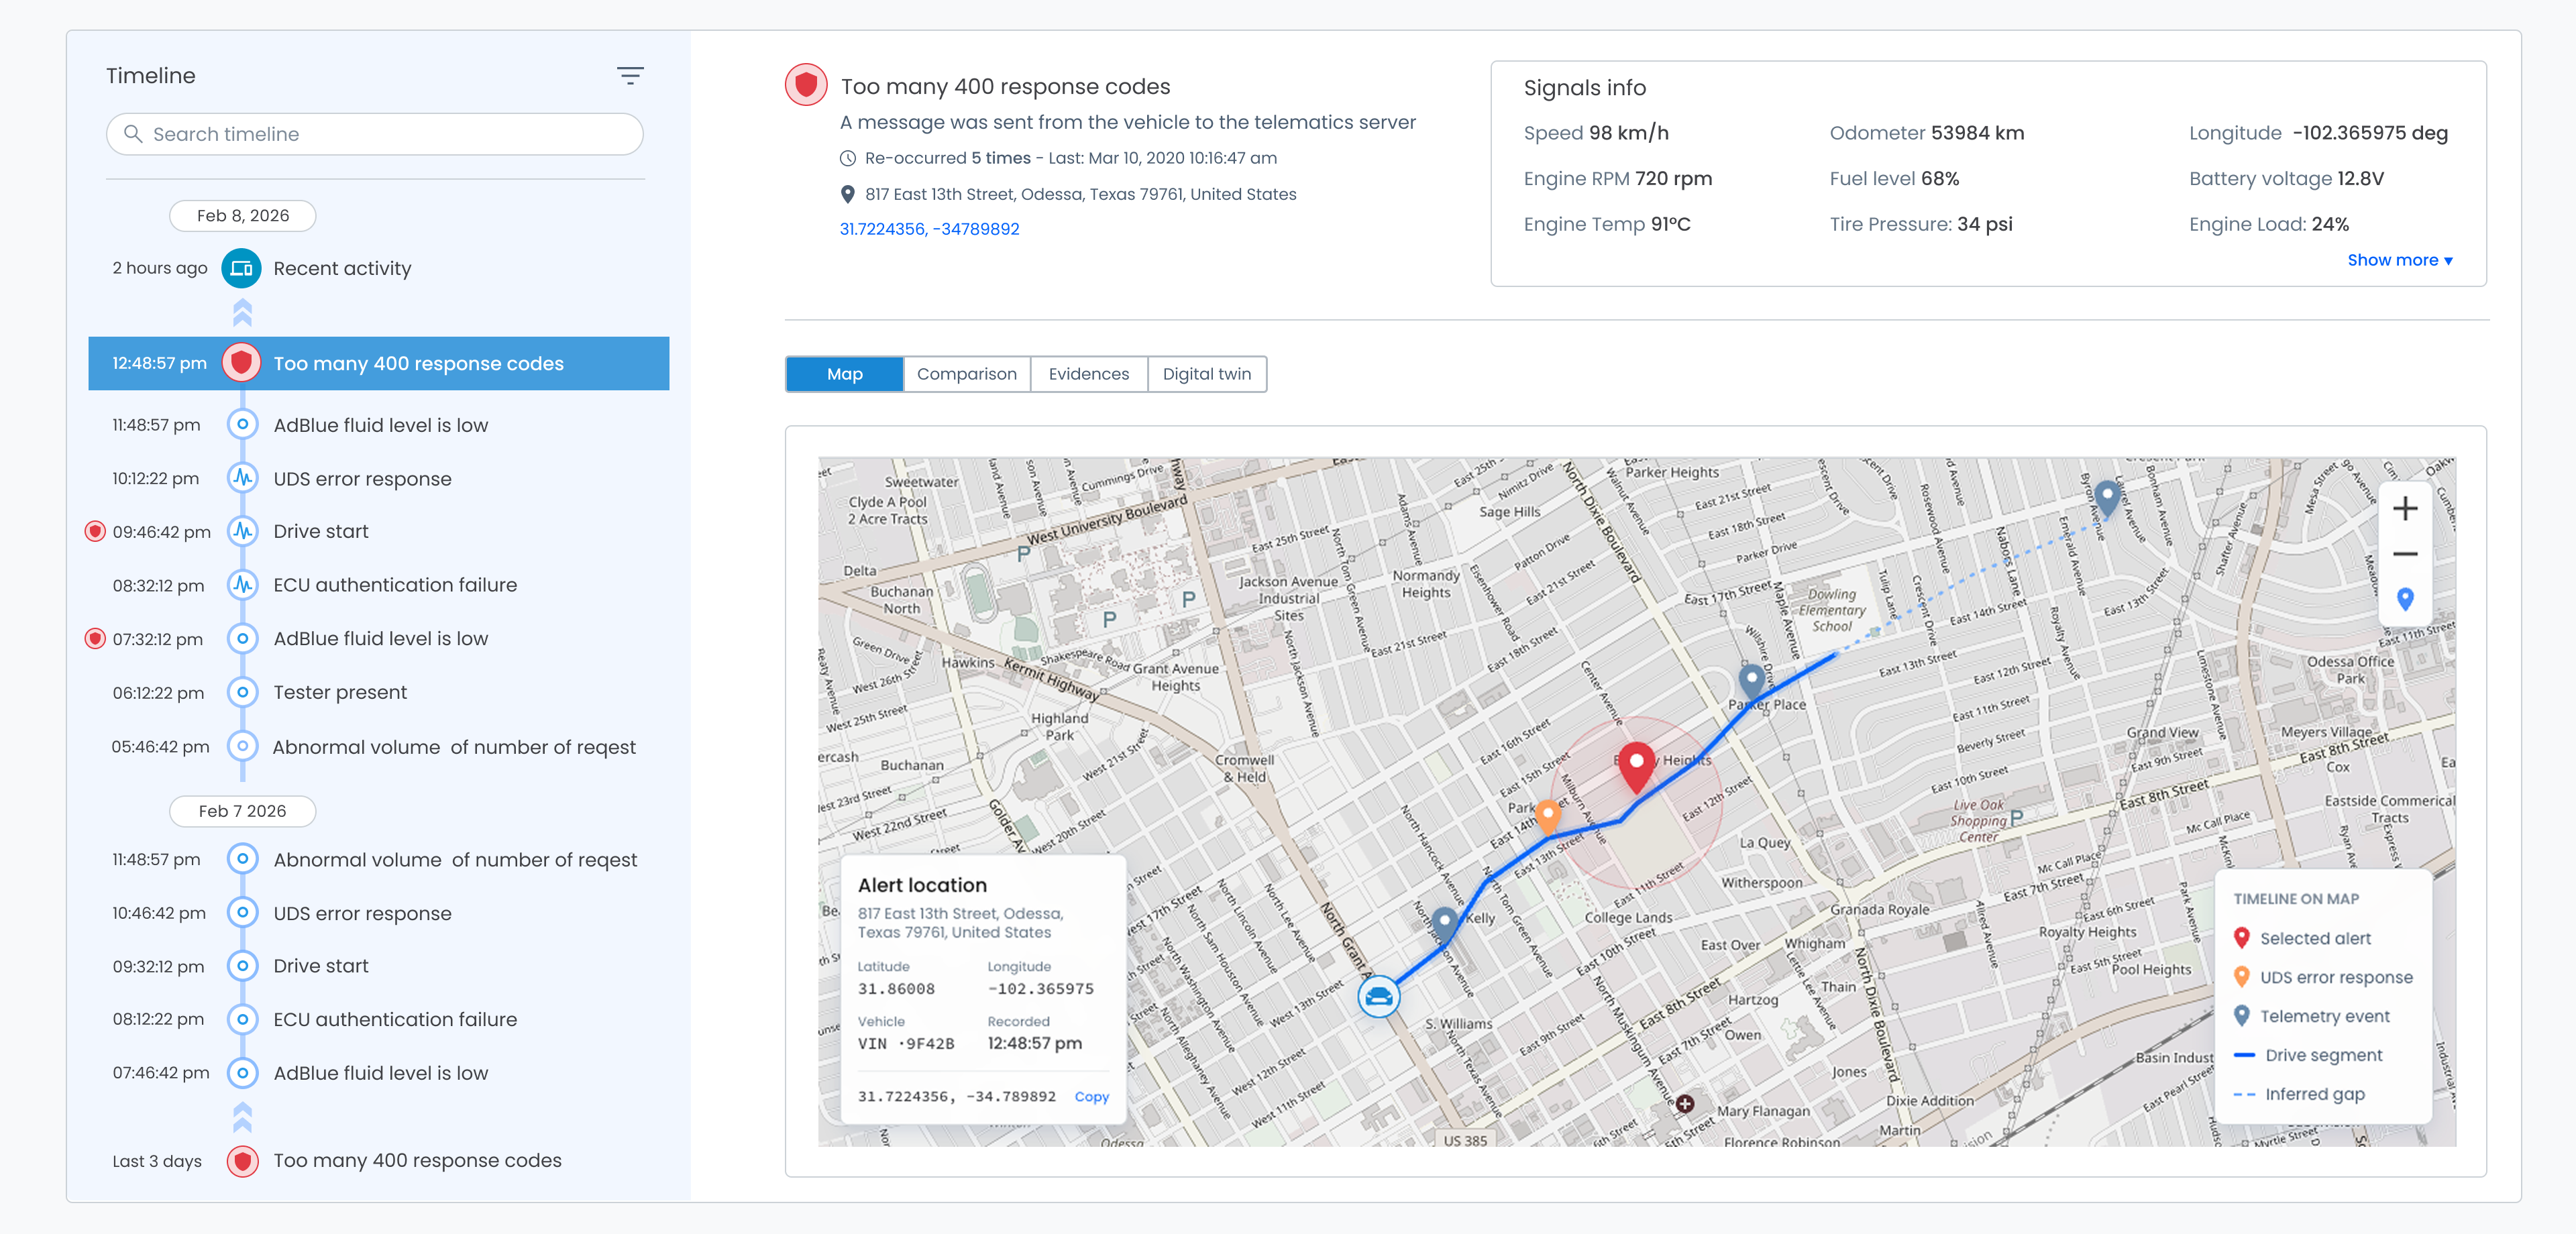Open the Last 3 days Too many 400 response codes alert

point(378,1161)
